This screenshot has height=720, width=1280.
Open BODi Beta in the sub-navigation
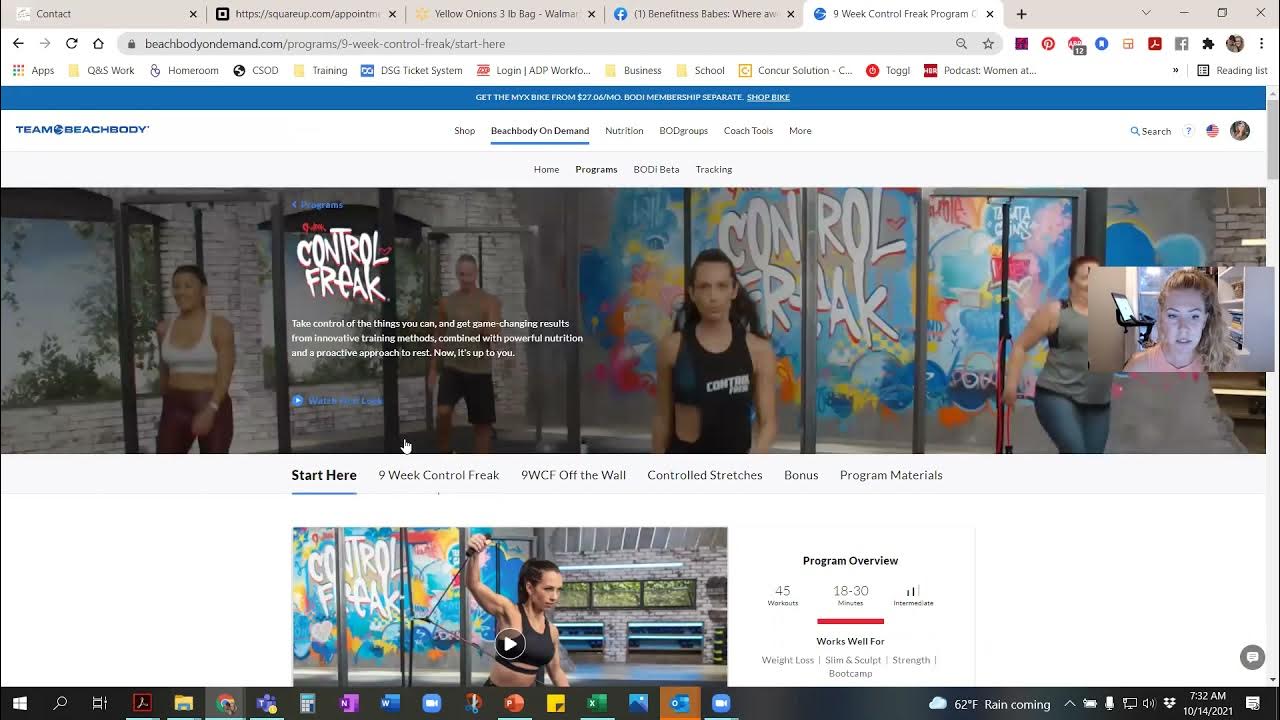point(656,169)
